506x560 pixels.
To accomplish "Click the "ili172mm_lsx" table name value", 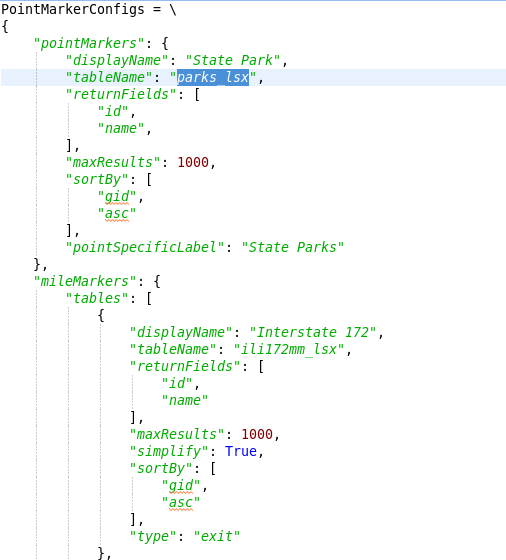I will click(x=289, y=349).
